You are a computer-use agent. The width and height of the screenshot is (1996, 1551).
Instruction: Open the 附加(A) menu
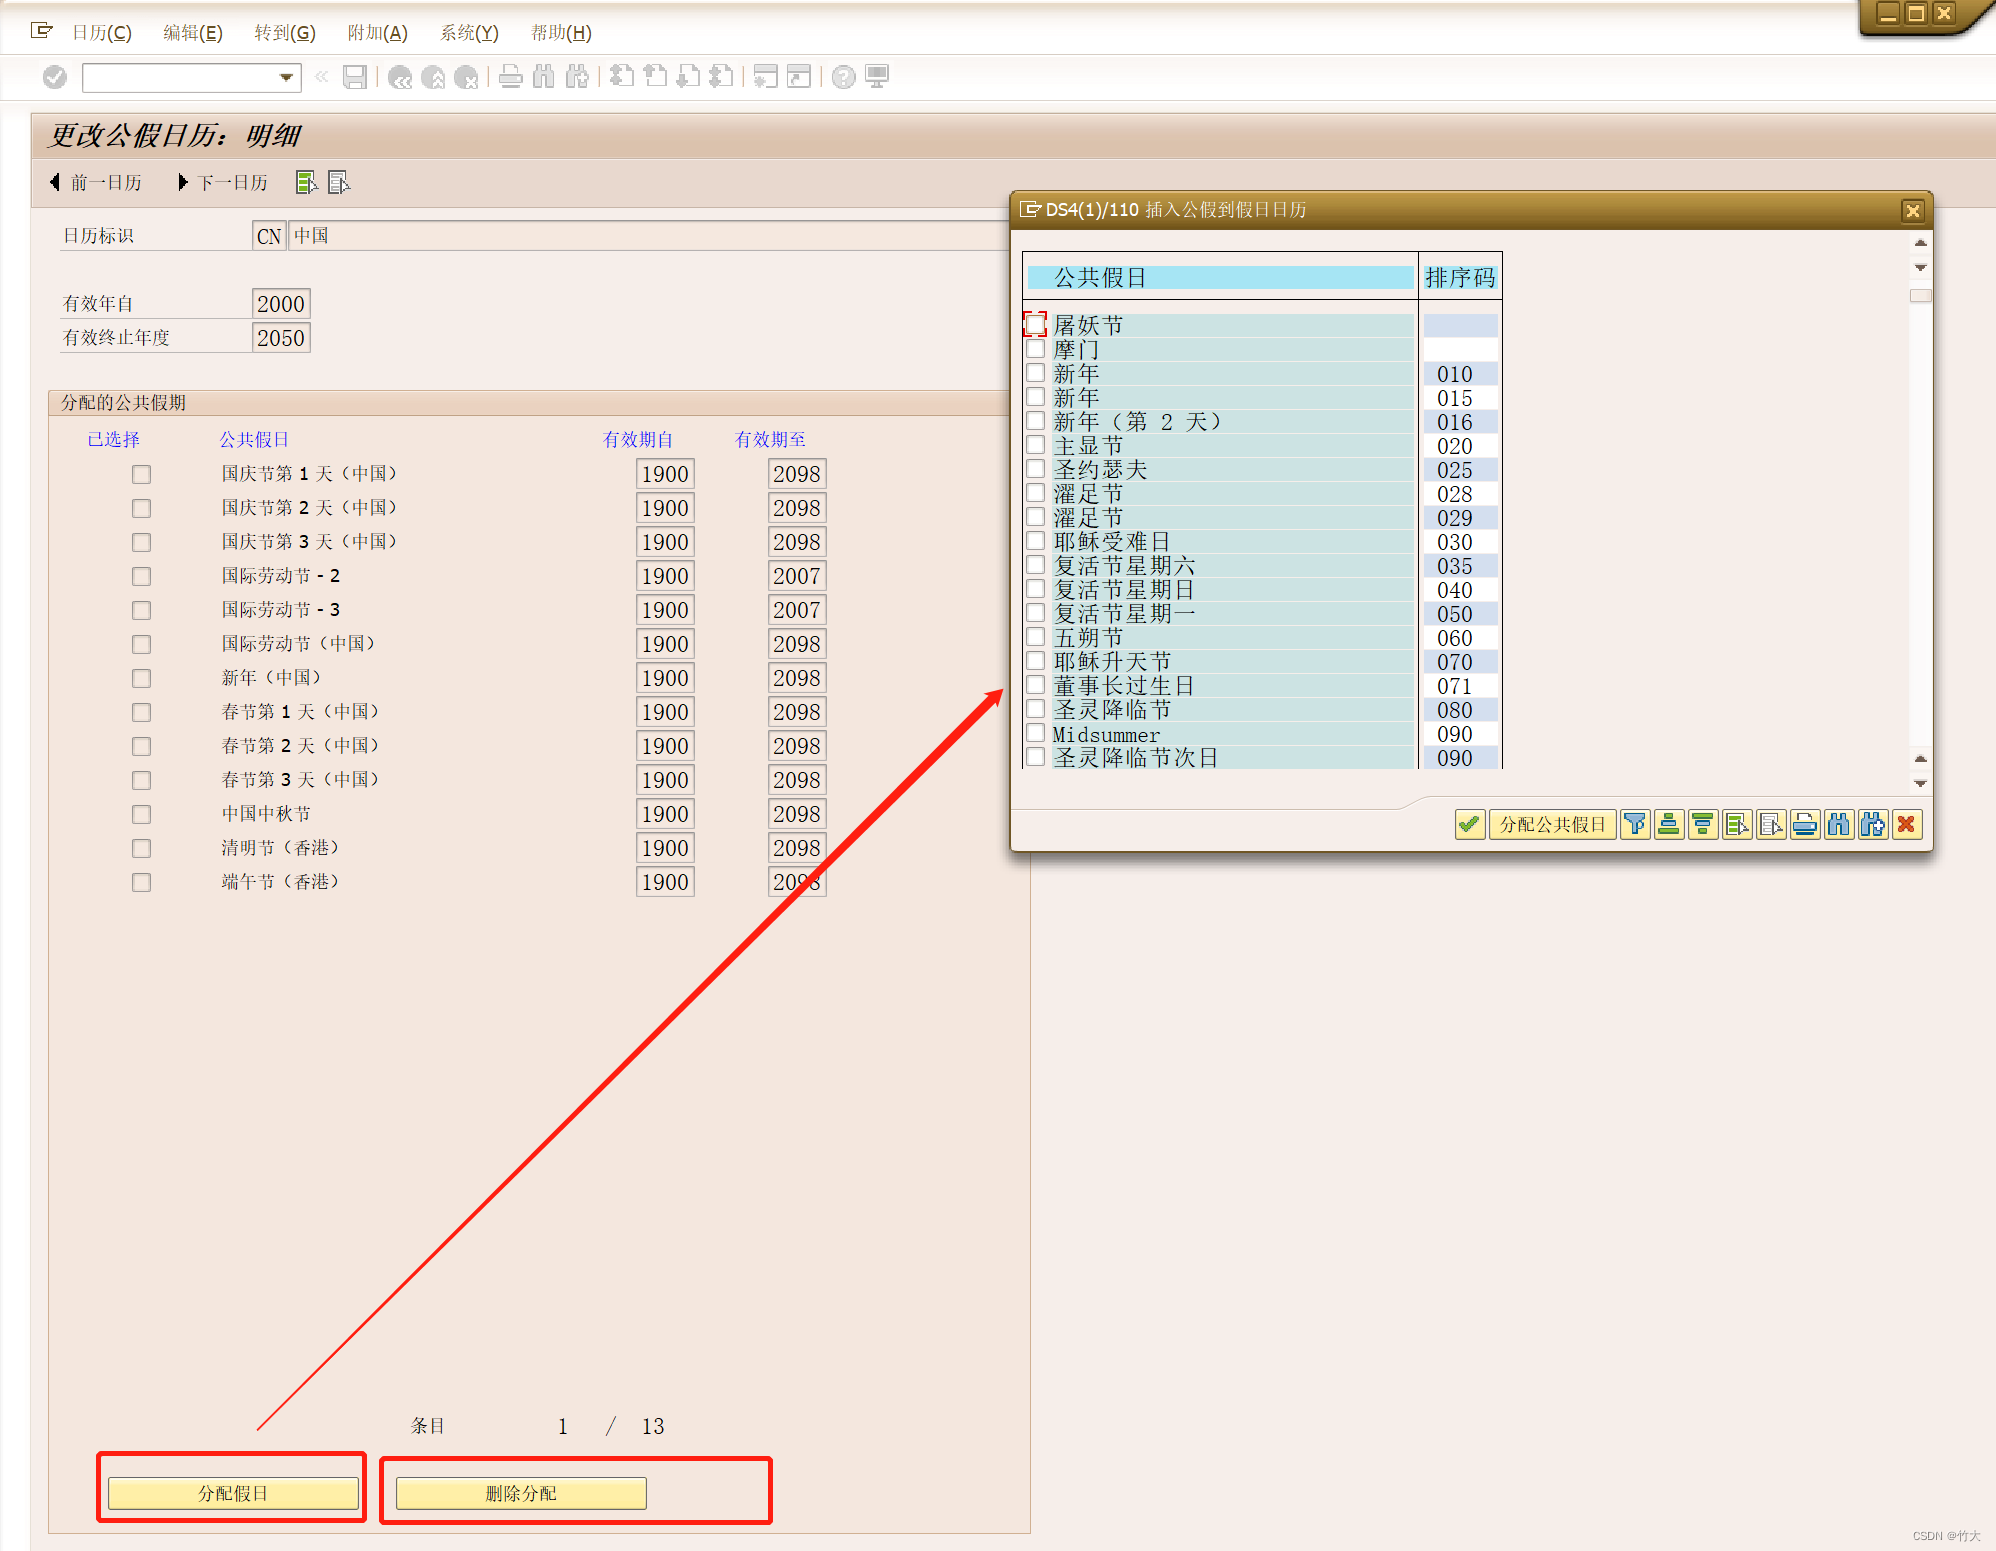tap(377, 33)
